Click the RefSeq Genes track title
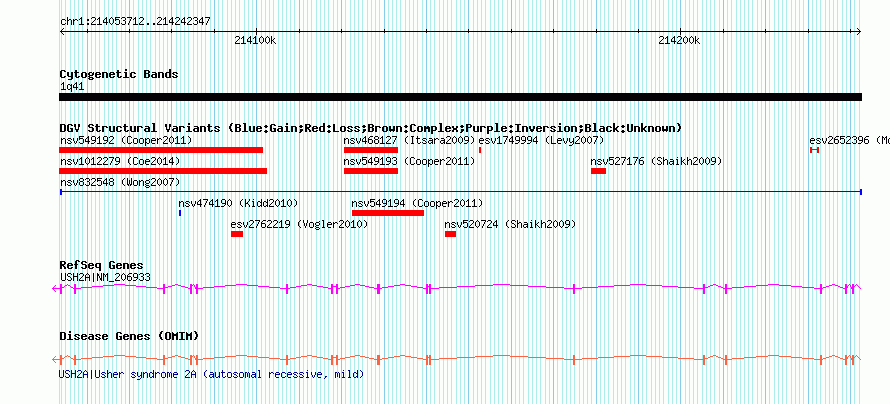 click(x=102, y=265)
